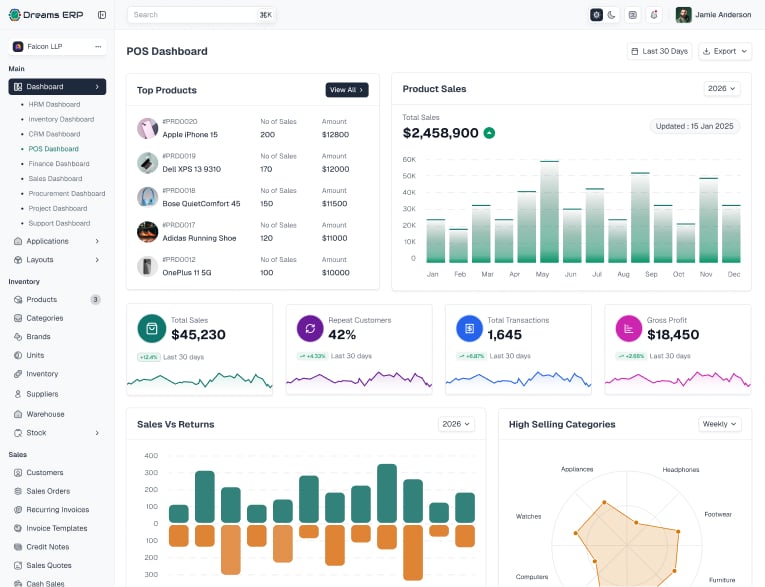Open the Weekly dropdown in High Selling Categories
Viewport: 765px width, 587px height.
click(x=720, y=424)
